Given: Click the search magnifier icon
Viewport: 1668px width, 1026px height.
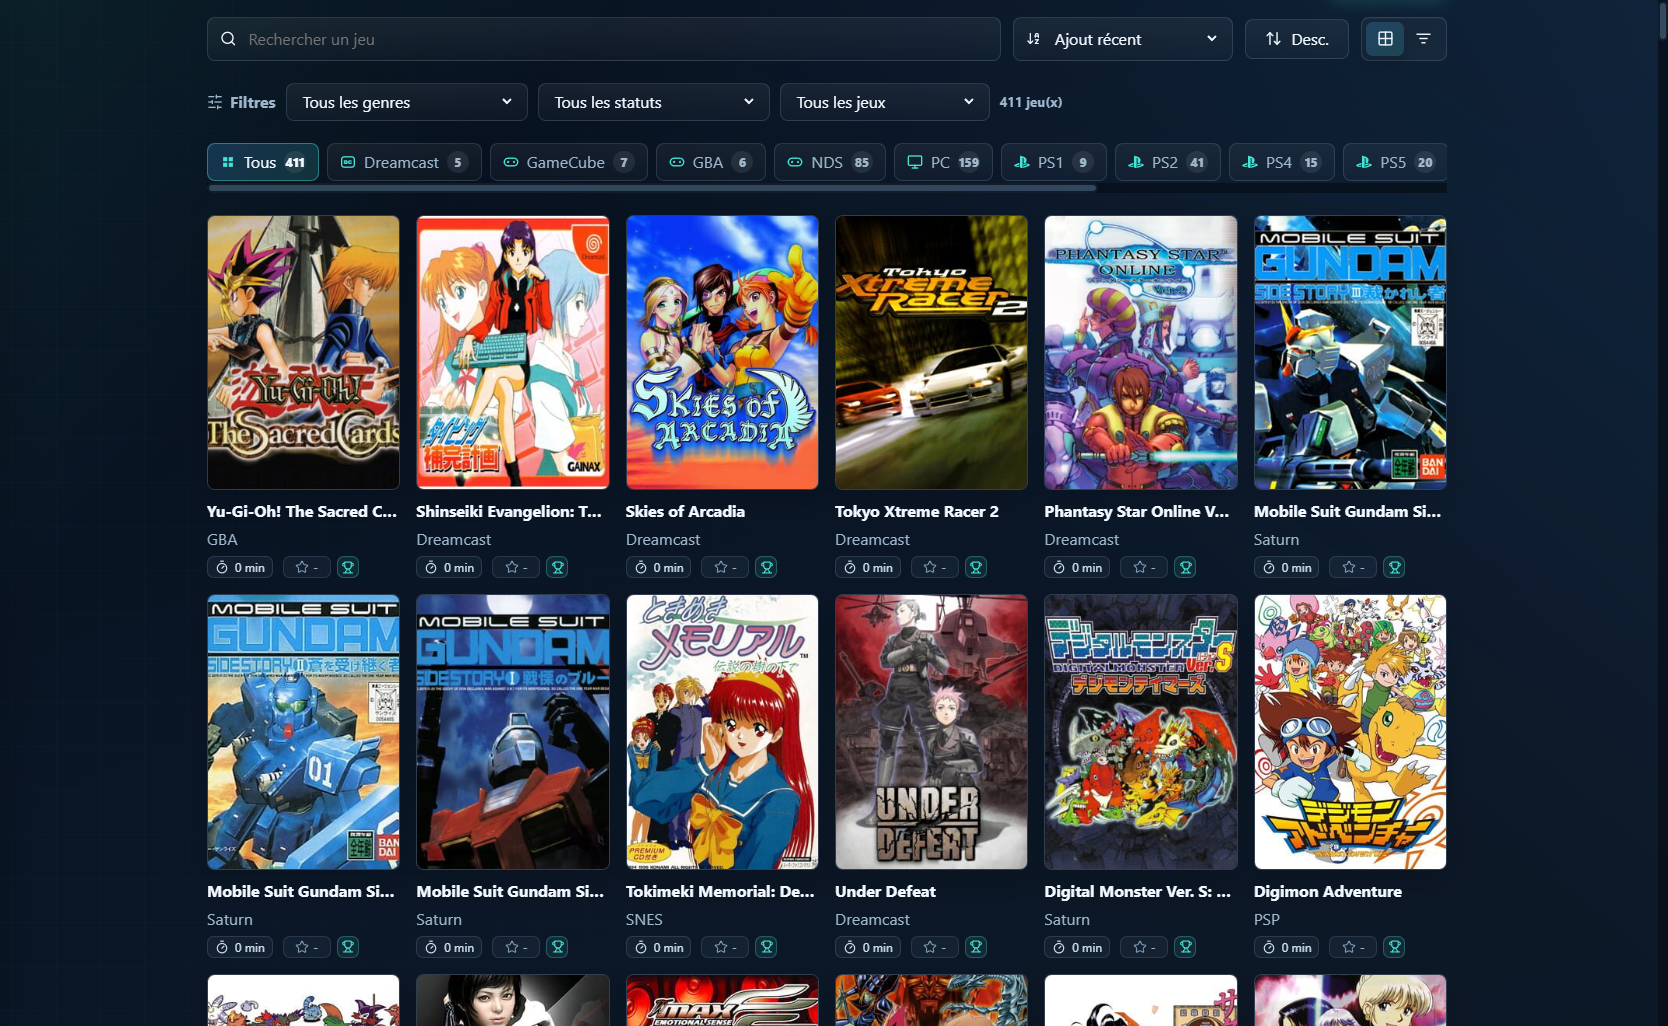Looking at the screenshot, I should (x=228, y=39).
